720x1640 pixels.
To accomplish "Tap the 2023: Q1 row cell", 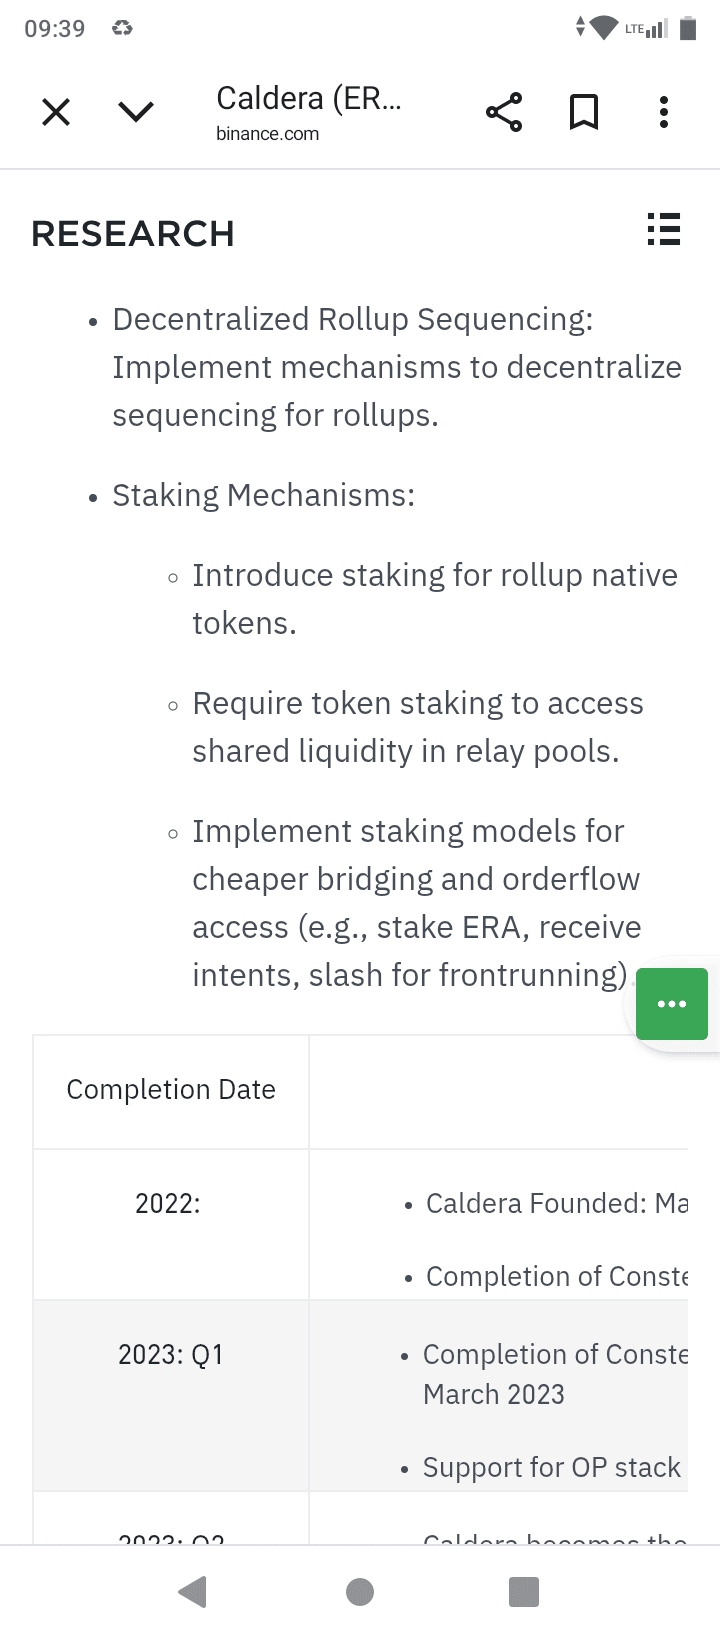I will 171,1355.
